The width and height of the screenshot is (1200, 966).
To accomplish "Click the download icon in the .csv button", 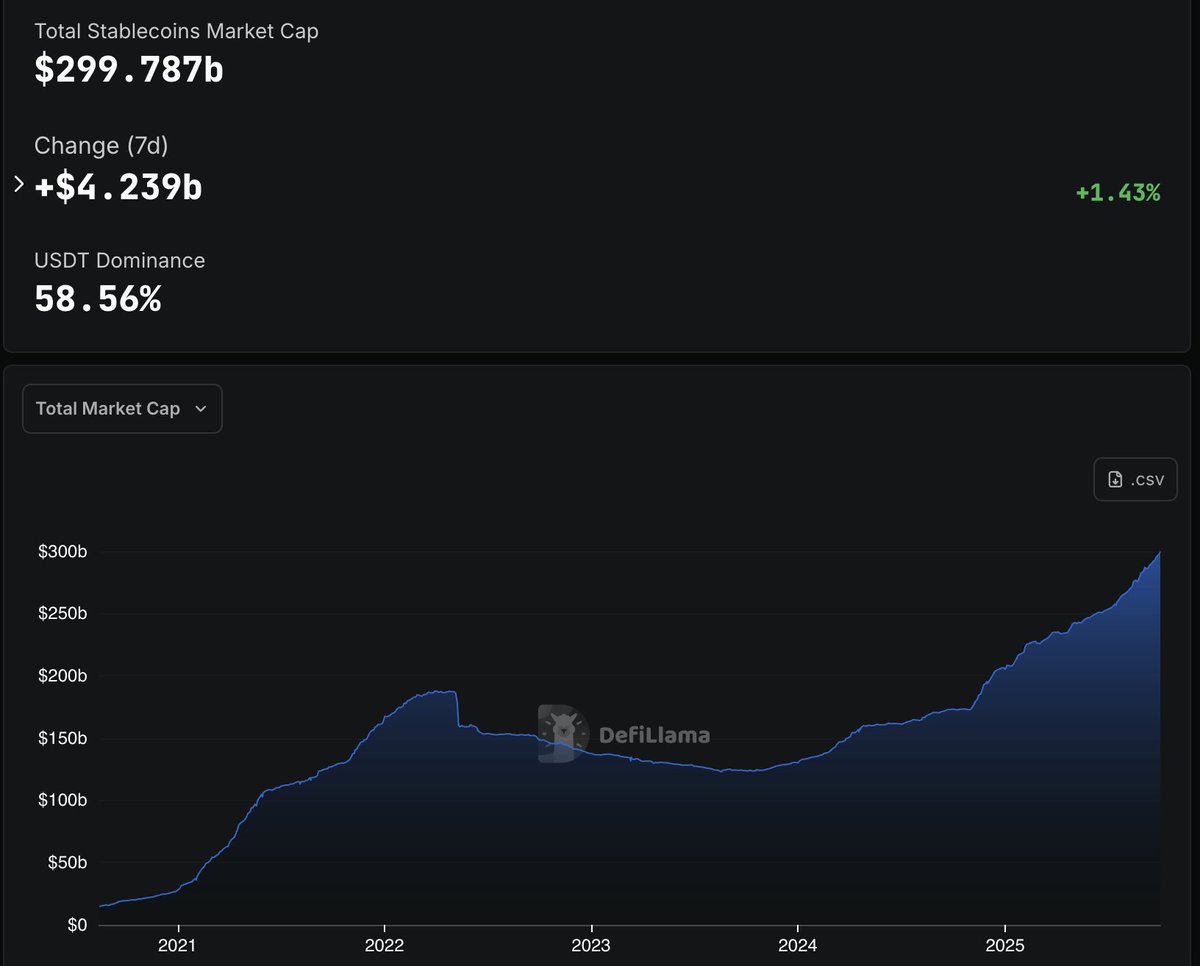I will point(1115,479).
